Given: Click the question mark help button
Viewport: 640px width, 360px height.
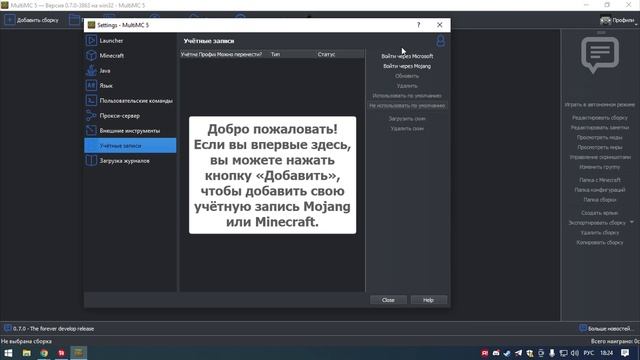Looking at the screenshot, I should tap(418, 25).
